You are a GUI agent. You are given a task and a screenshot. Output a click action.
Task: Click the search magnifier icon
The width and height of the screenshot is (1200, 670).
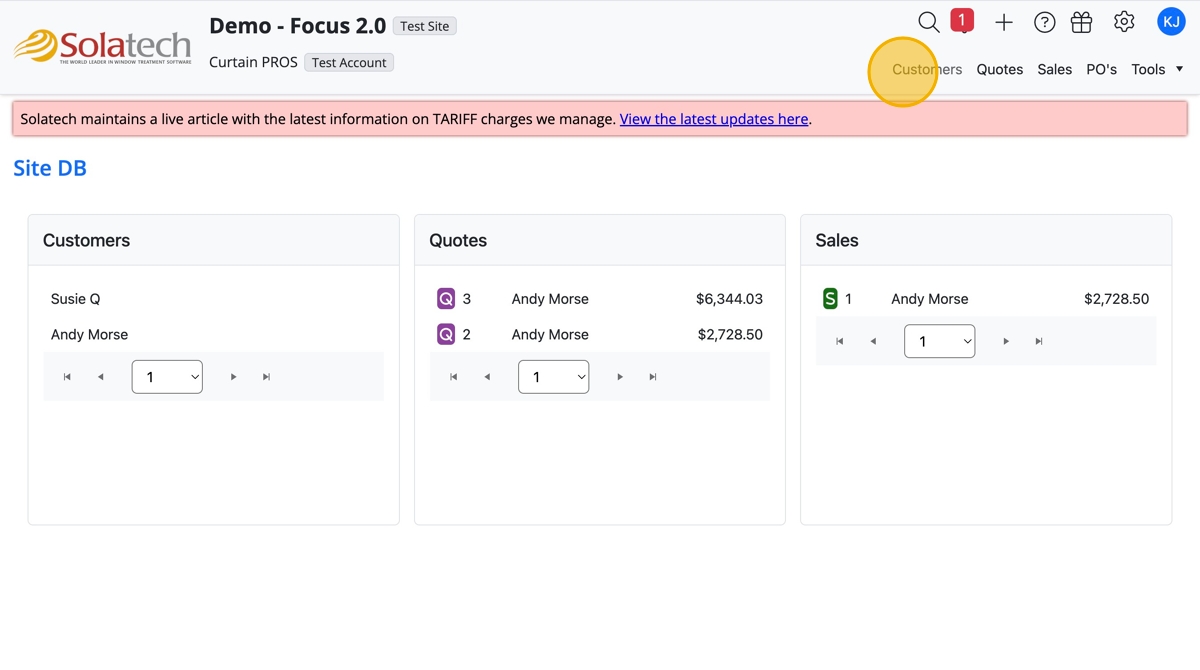tap(928, 22)
